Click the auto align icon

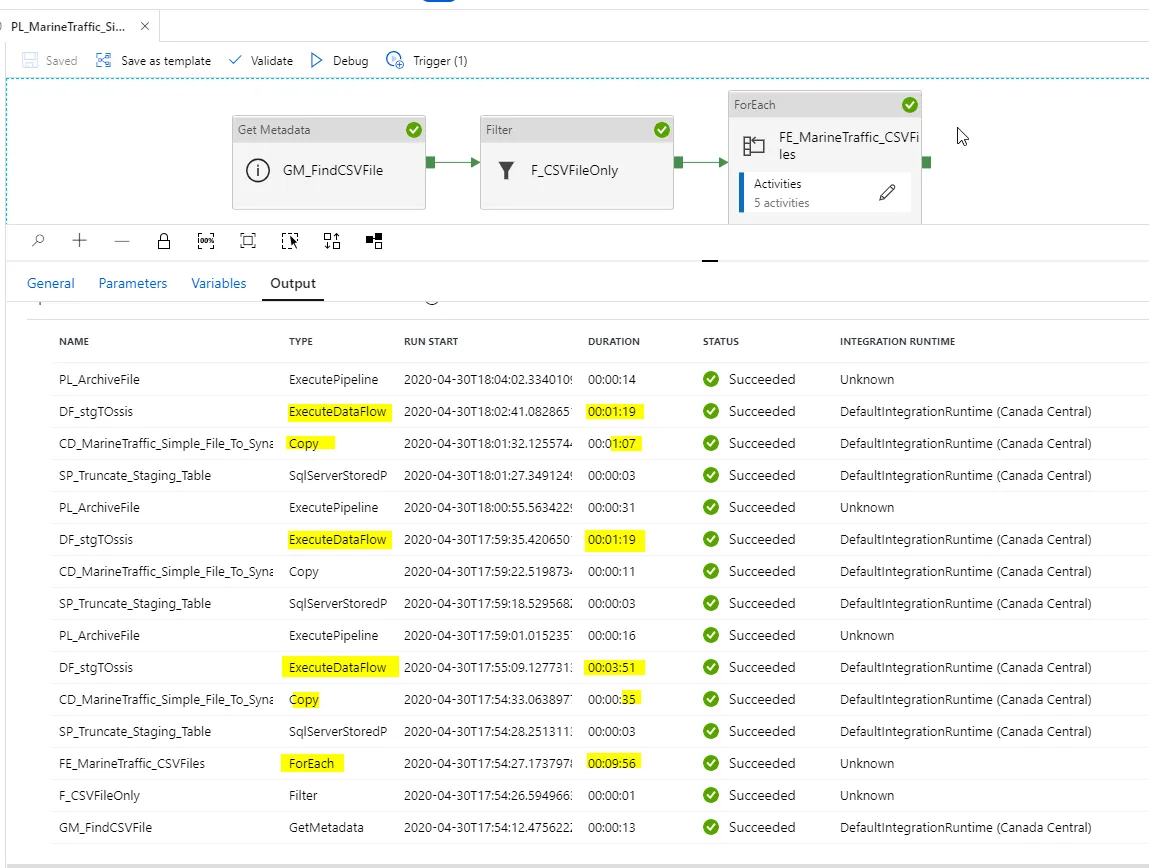pyautogui.click(x=332, y=241)
